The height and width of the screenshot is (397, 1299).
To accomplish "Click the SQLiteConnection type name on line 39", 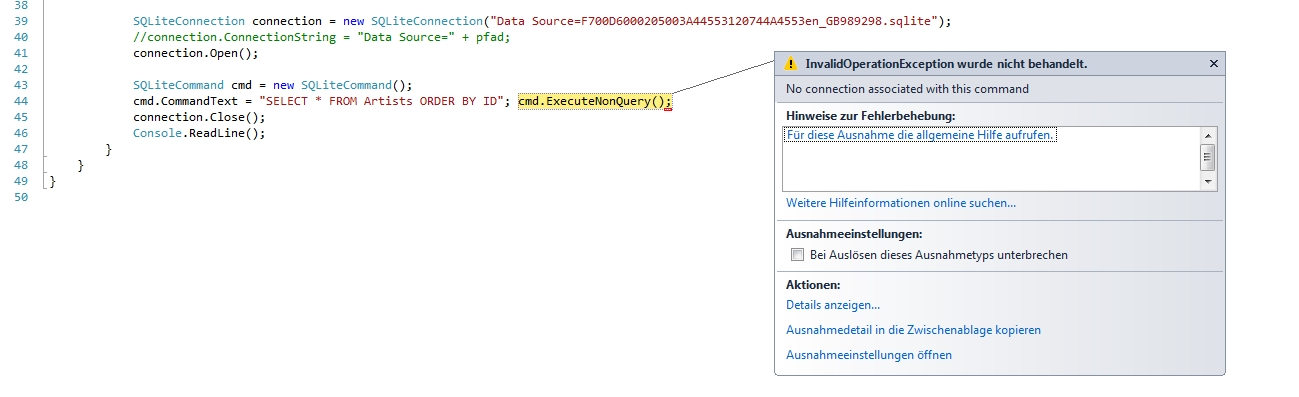I will (x=189, y=21).
